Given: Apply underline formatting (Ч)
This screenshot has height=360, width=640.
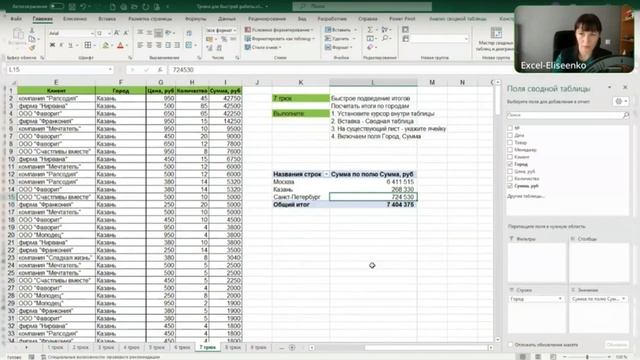Looking at the screenshot, I should 70,45.
